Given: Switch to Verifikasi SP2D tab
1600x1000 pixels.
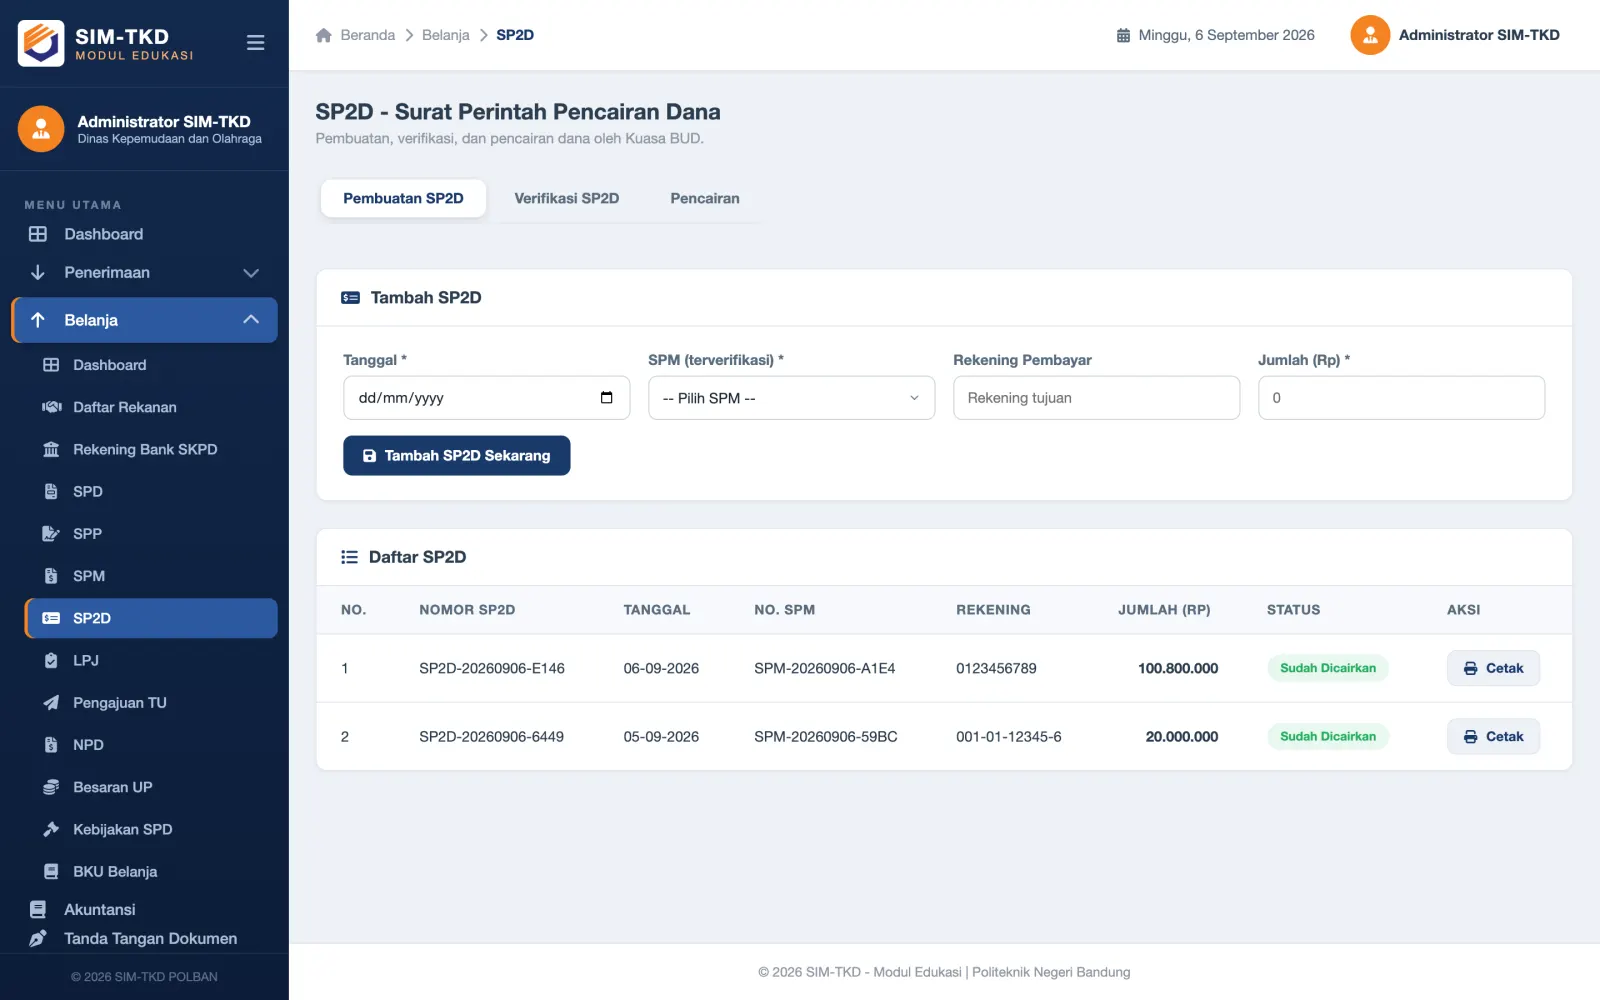Looking at the screenshot, I should (567, 198).
